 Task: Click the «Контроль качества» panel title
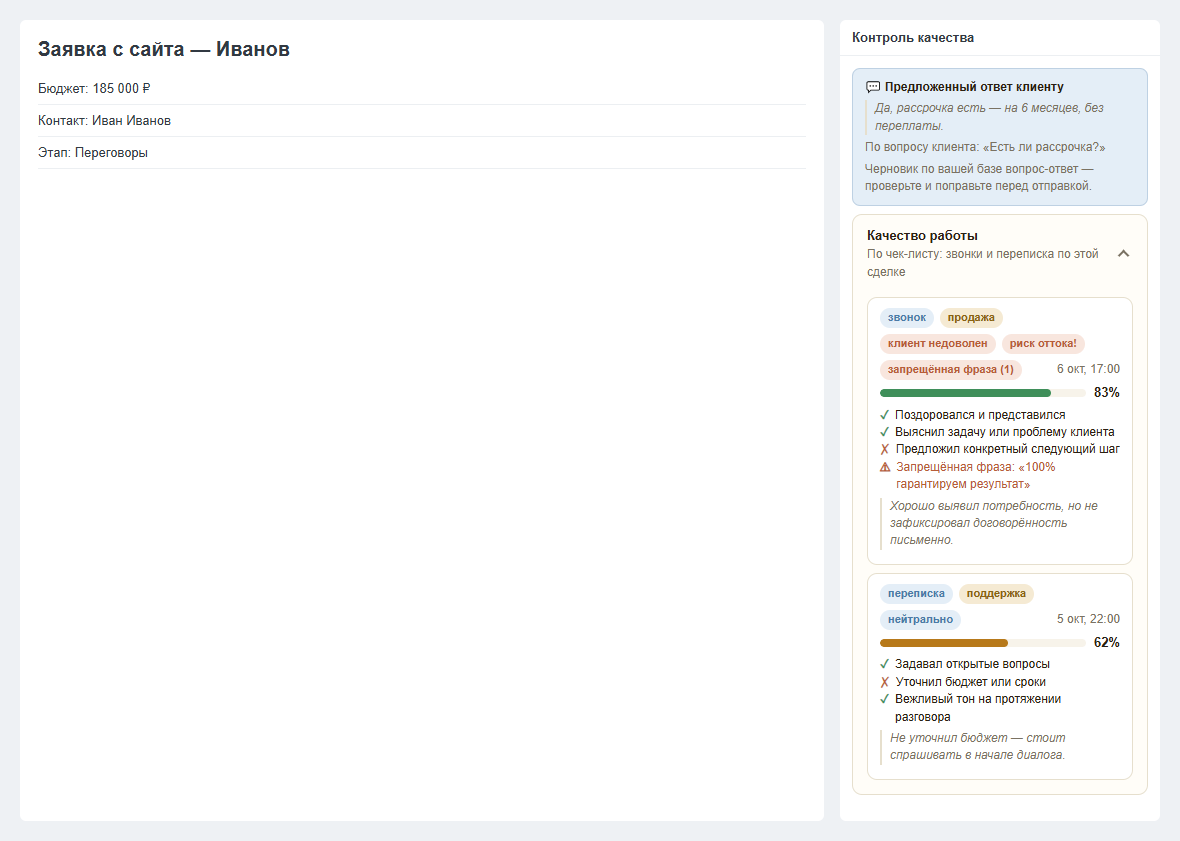click(x=913, y=38)
